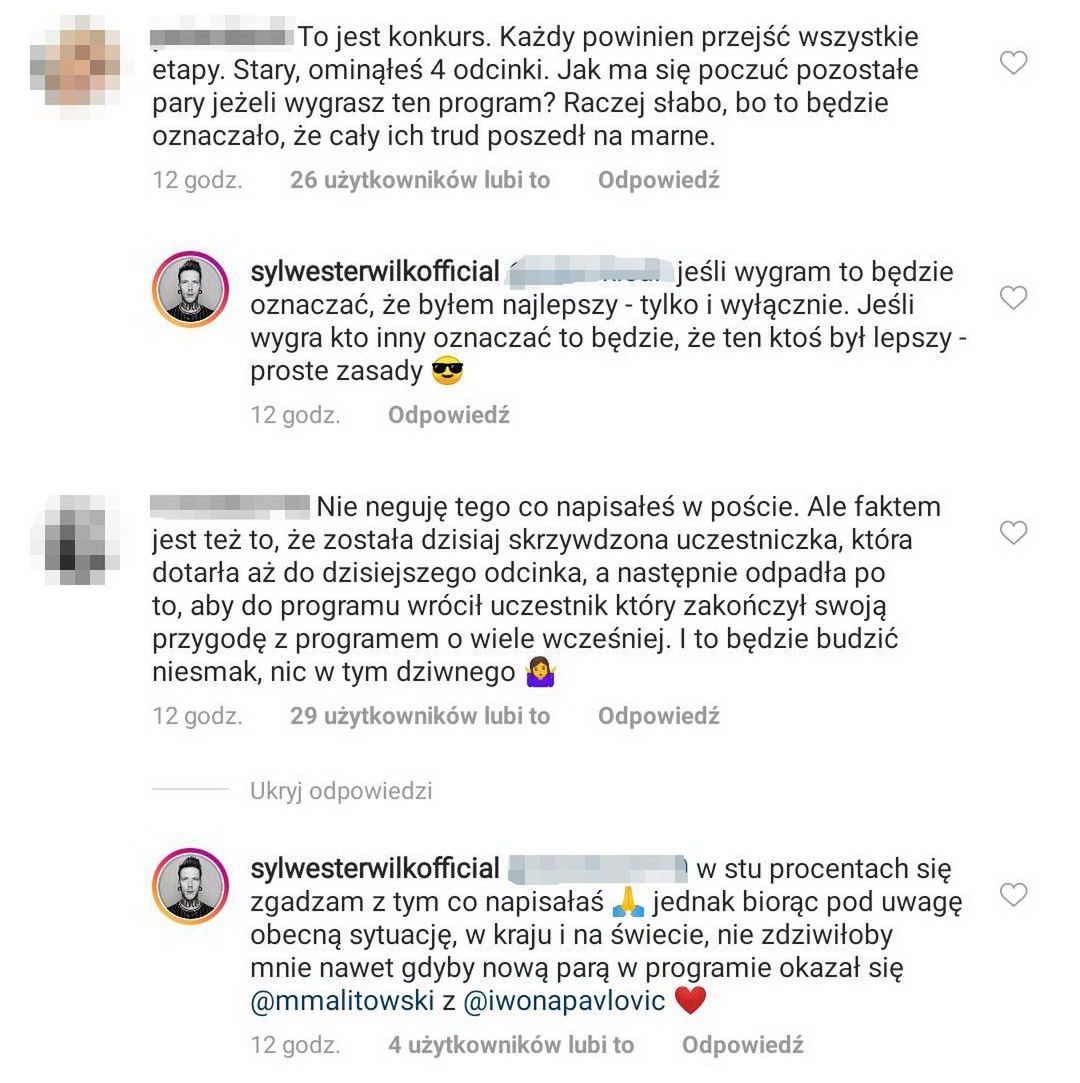Collapse replies via 'Ukryj odpowiedzi'
This screenshot has width=1080, height=1083.
point(341,791)
